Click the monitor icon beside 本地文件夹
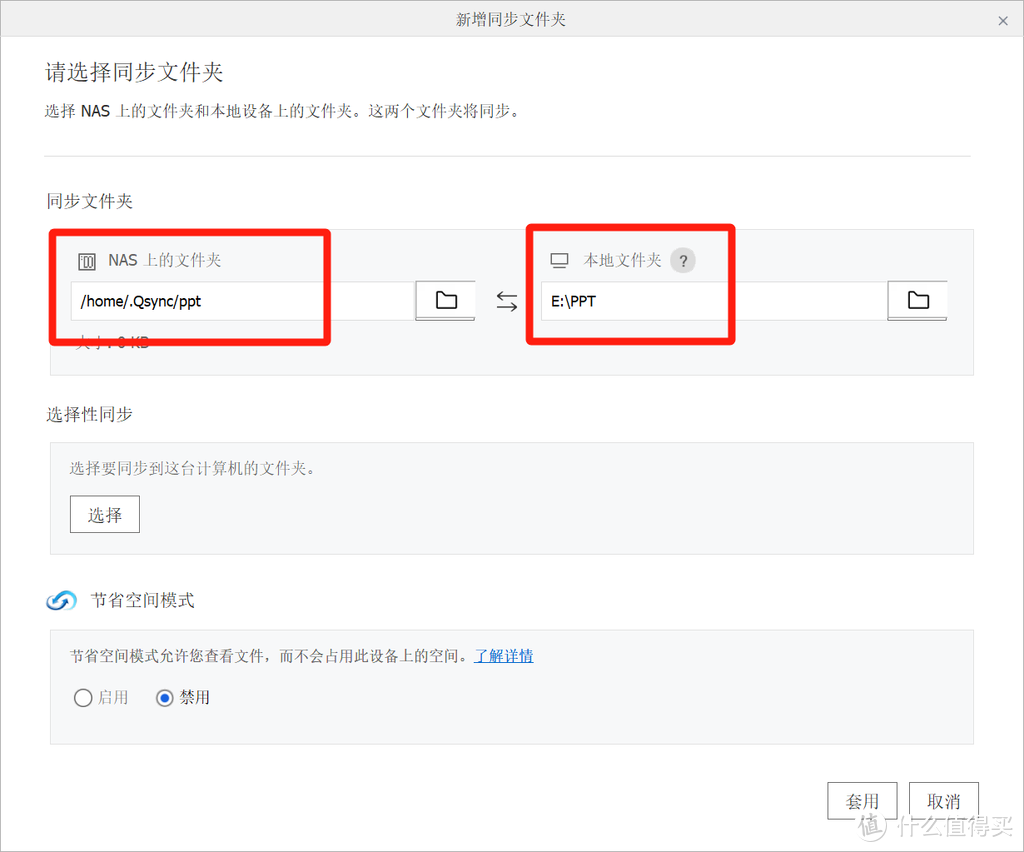This screenshot has width=1024, height=852. [561, 259]
